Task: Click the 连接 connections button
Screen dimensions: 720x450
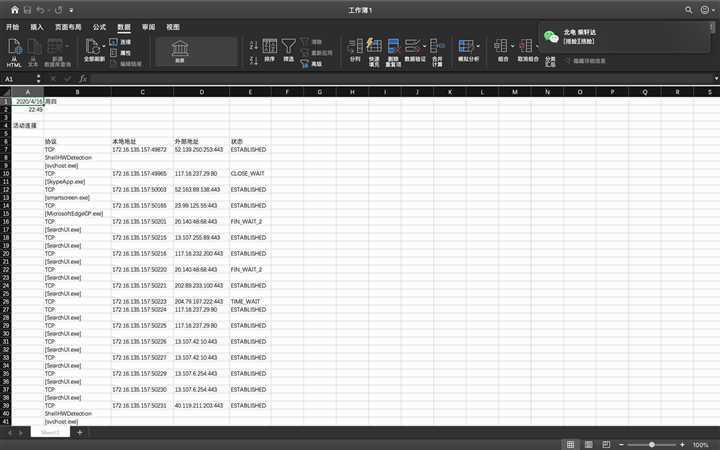Action: pyautogui.click(x=120, y=42)
